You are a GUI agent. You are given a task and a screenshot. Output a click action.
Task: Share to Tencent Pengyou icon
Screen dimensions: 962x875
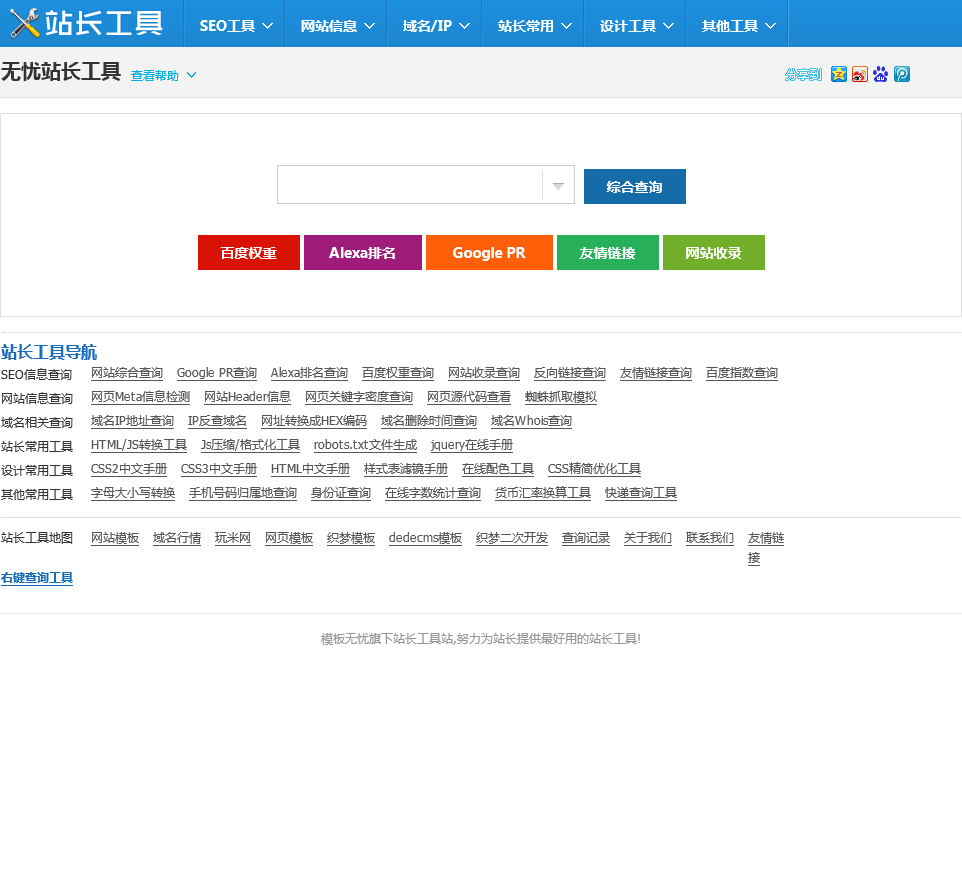tap(902, 74)
